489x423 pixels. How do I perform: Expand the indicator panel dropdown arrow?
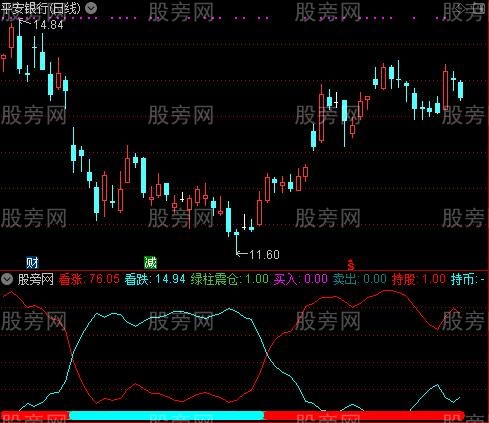click(7, 279)
